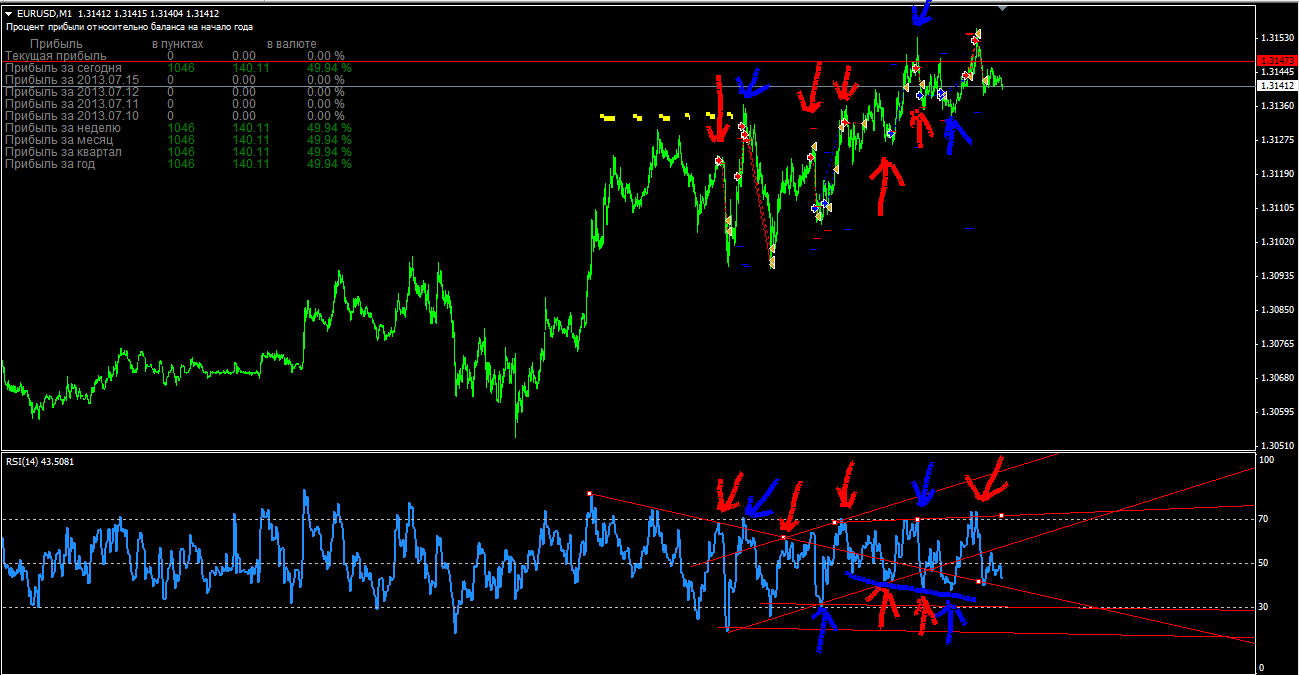Click the RSI(14) 43.5081 indicator label
The image size is (1299, 675).
click(40, 461)
